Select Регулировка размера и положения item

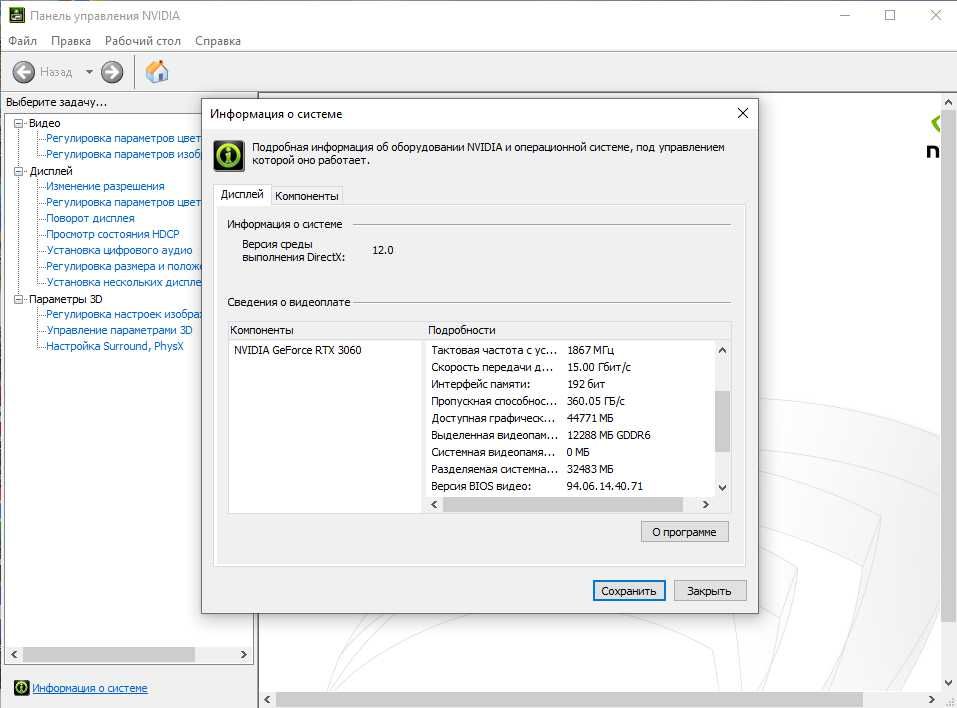point(123,266)
